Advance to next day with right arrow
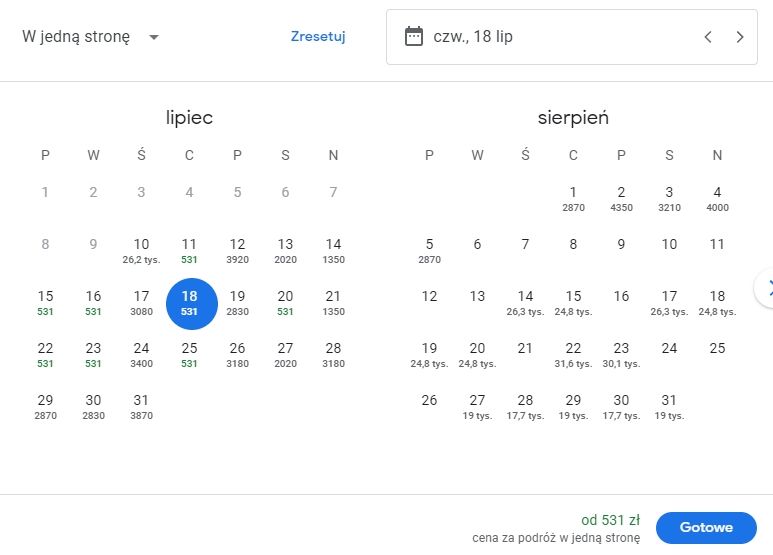The width and height of the screenshot is (773, 555). point(739,37)
